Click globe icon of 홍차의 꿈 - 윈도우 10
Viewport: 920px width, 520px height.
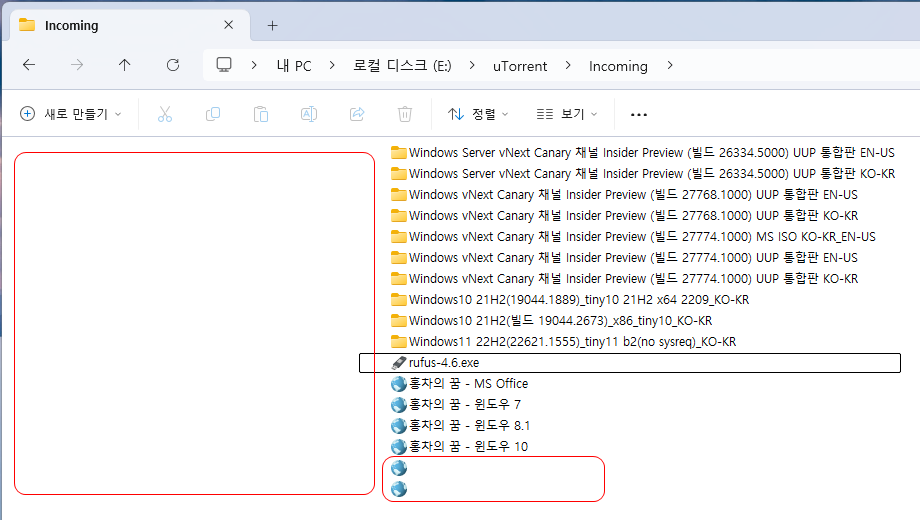click(x=398, y=447)
